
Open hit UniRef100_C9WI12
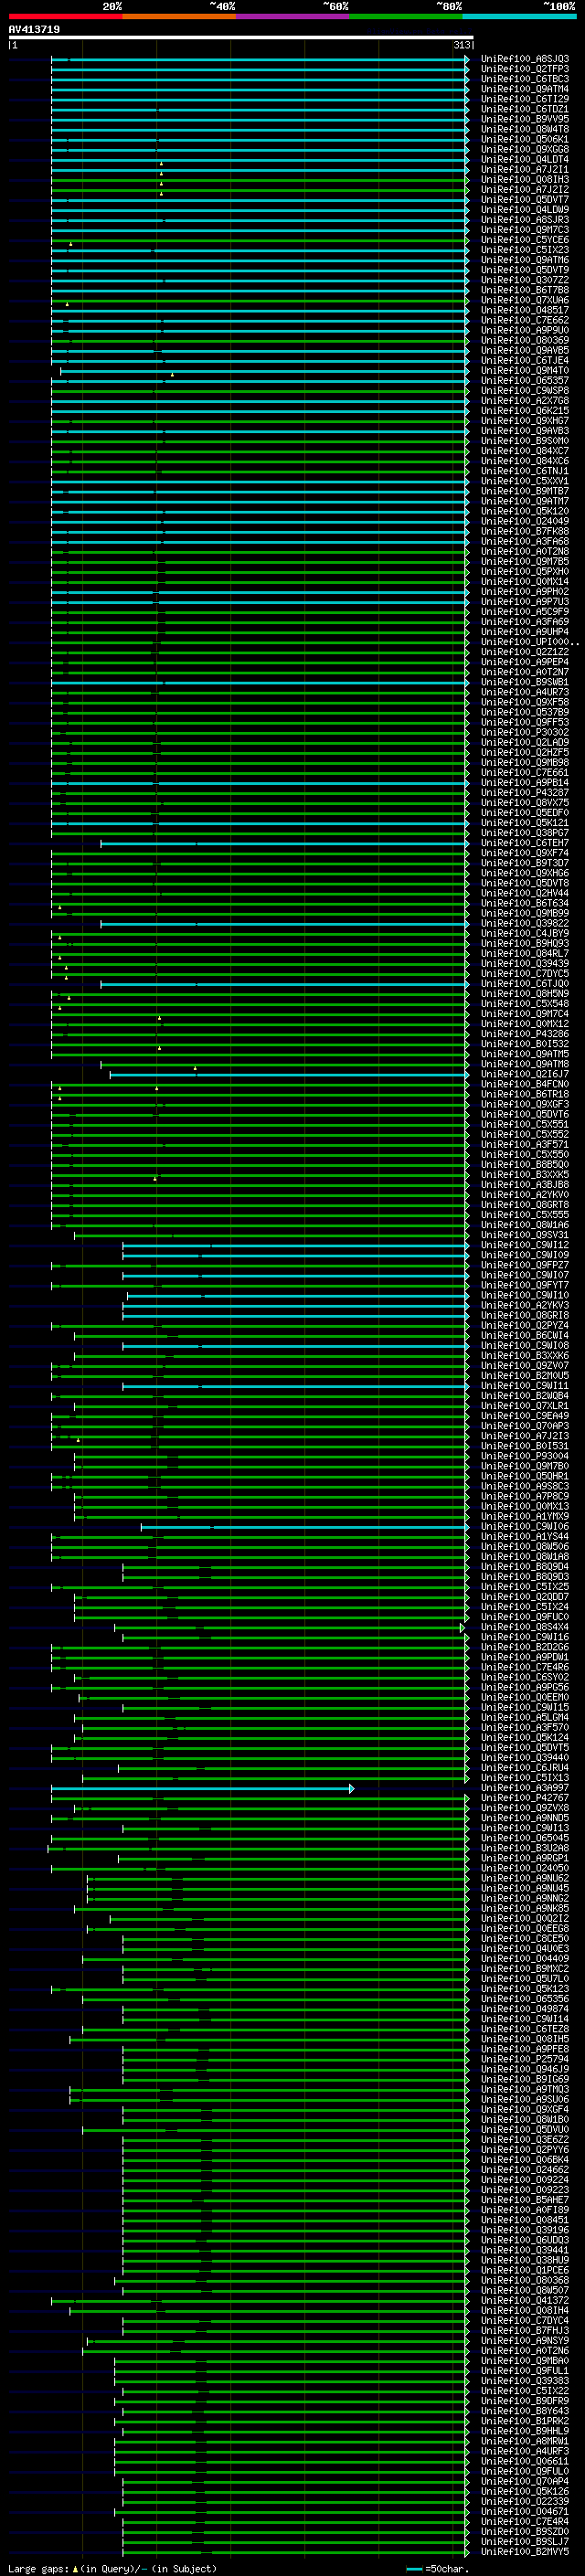point(525,1245)
